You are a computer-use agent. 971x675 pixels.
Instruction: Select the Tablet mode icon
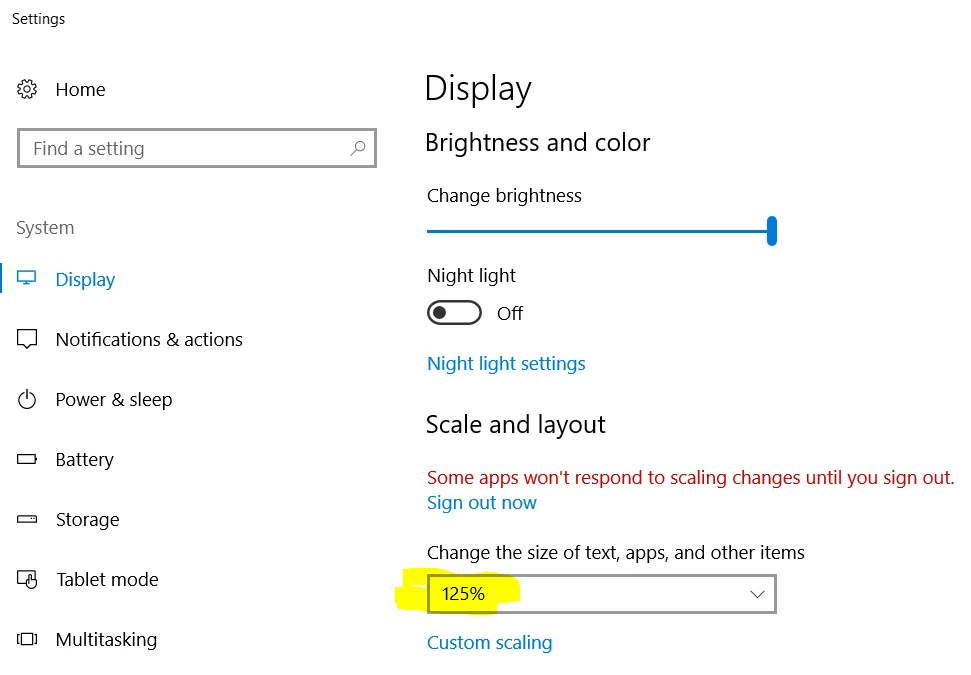(27, 579)
